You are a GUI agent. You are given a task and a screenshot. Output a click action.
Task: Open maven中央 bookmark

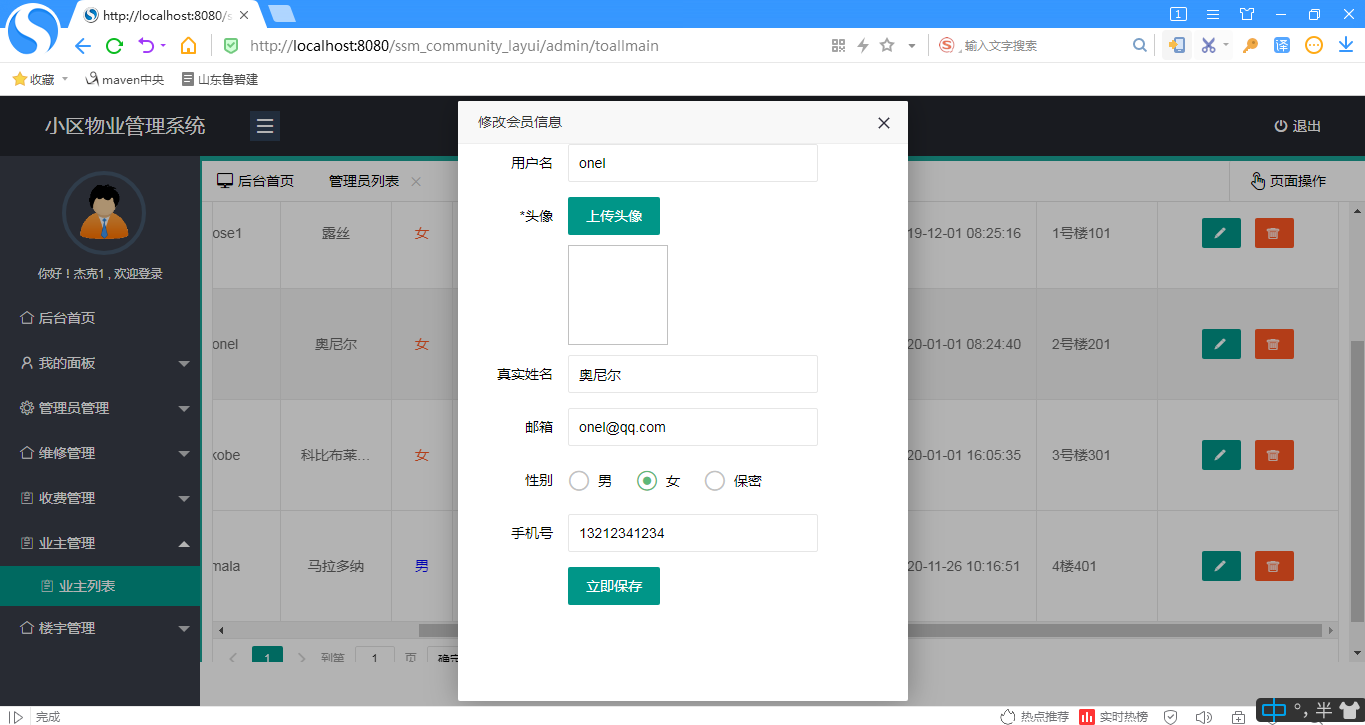point(124,79)
